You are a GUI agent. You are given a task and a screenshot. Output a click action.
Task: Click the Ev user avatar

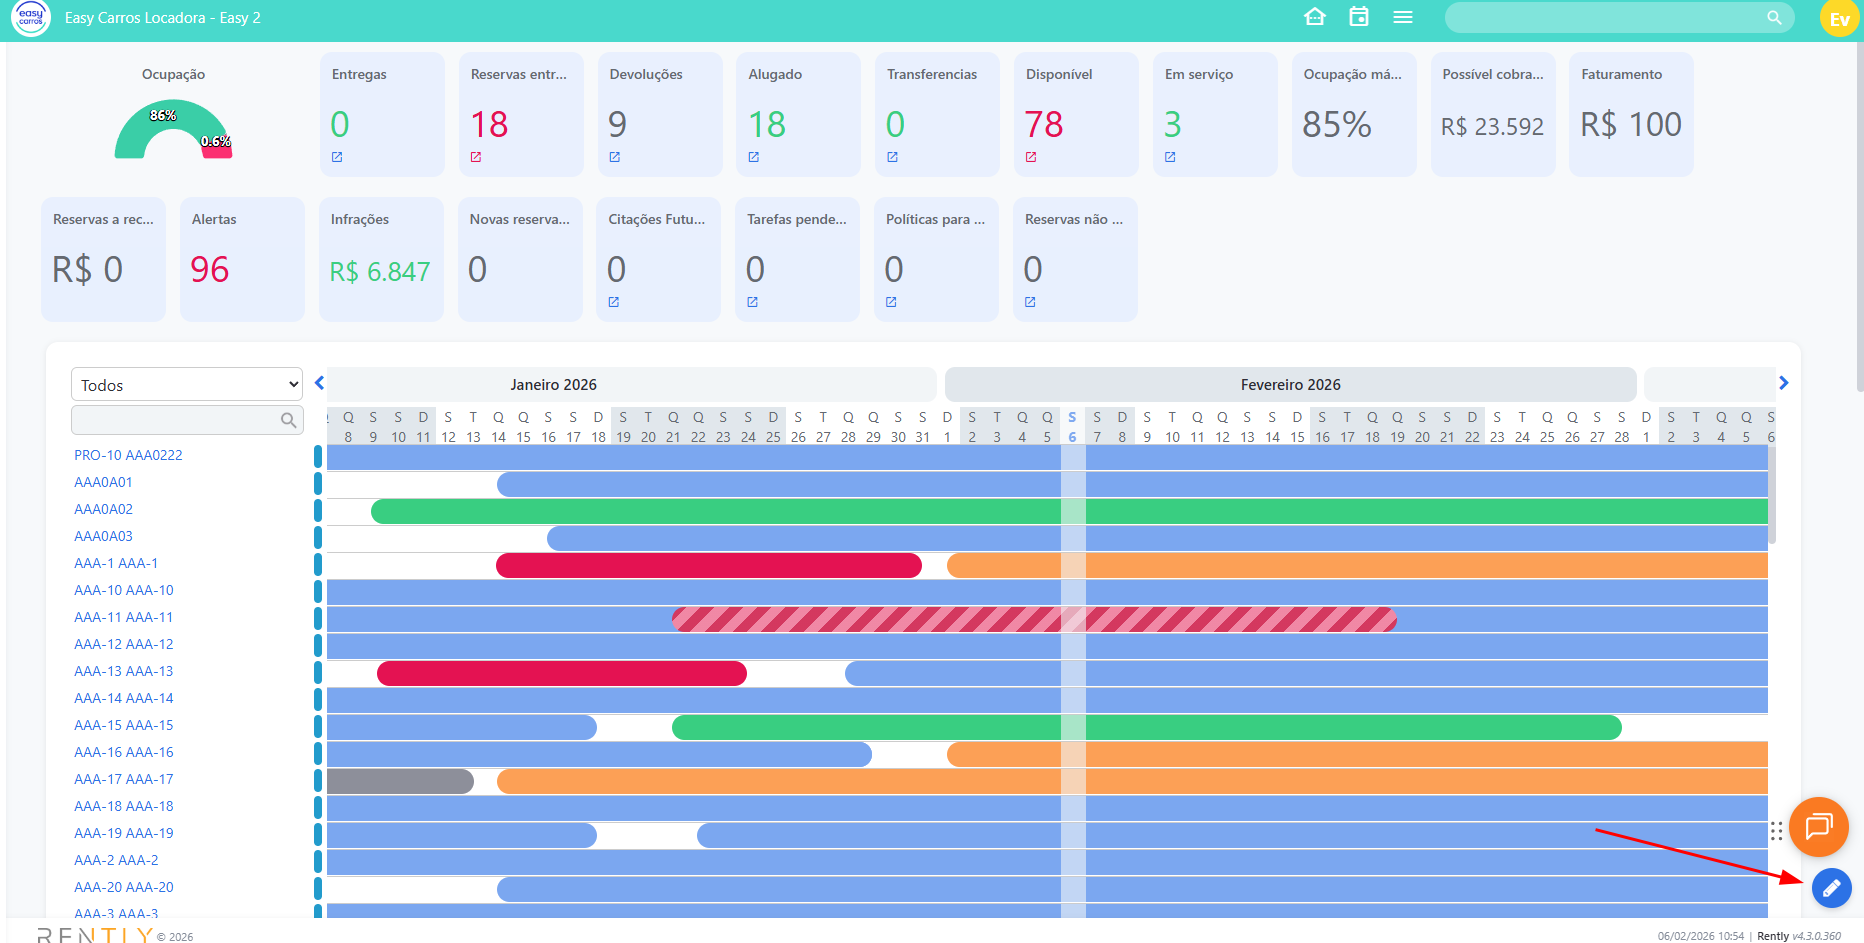[1839, 19]
